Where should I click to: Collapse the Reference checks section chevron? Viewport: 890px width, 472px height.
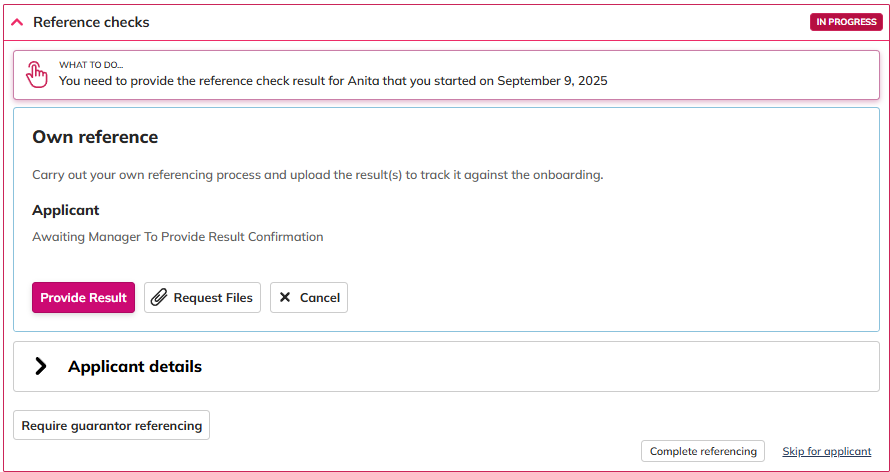17,23
